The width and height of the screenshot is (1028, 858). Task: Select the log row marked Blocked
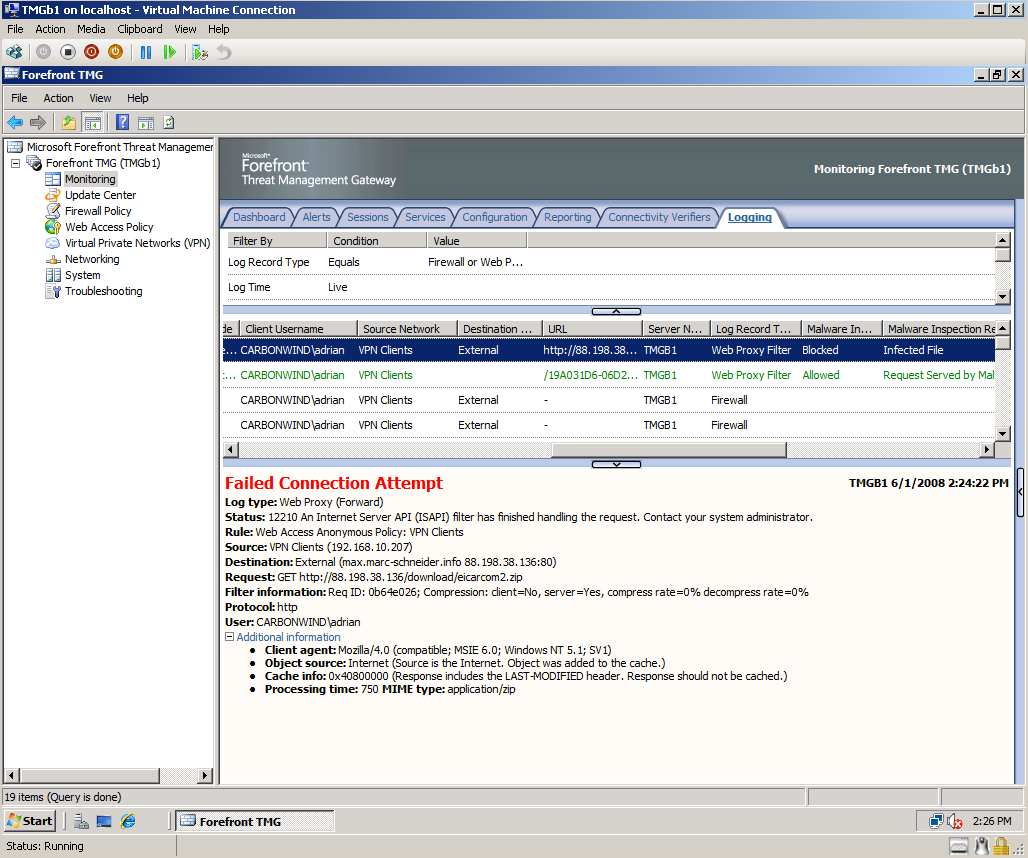(x=609, y=350)
